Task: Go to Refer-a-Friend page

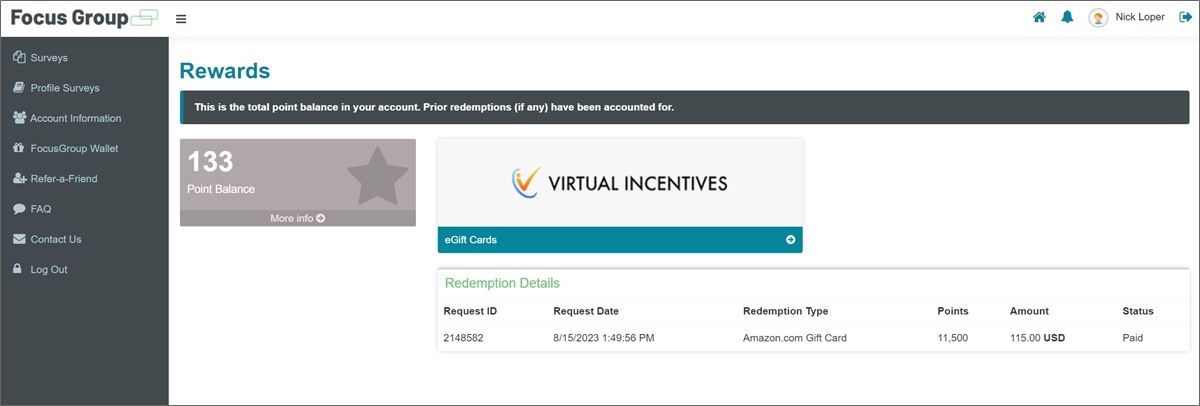Action: point(64,179)
